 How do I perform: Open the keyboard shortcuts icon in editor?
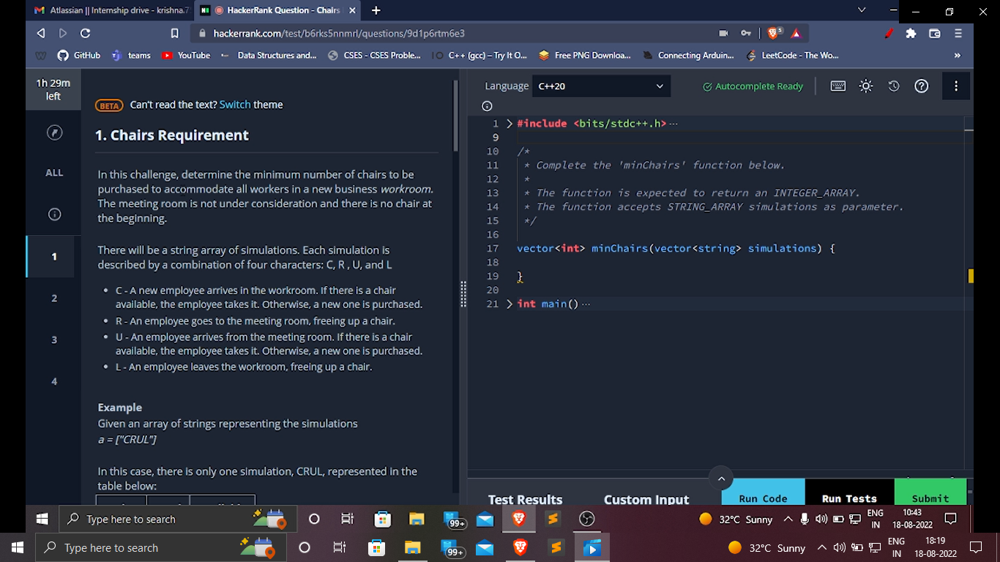click(838, 86)
